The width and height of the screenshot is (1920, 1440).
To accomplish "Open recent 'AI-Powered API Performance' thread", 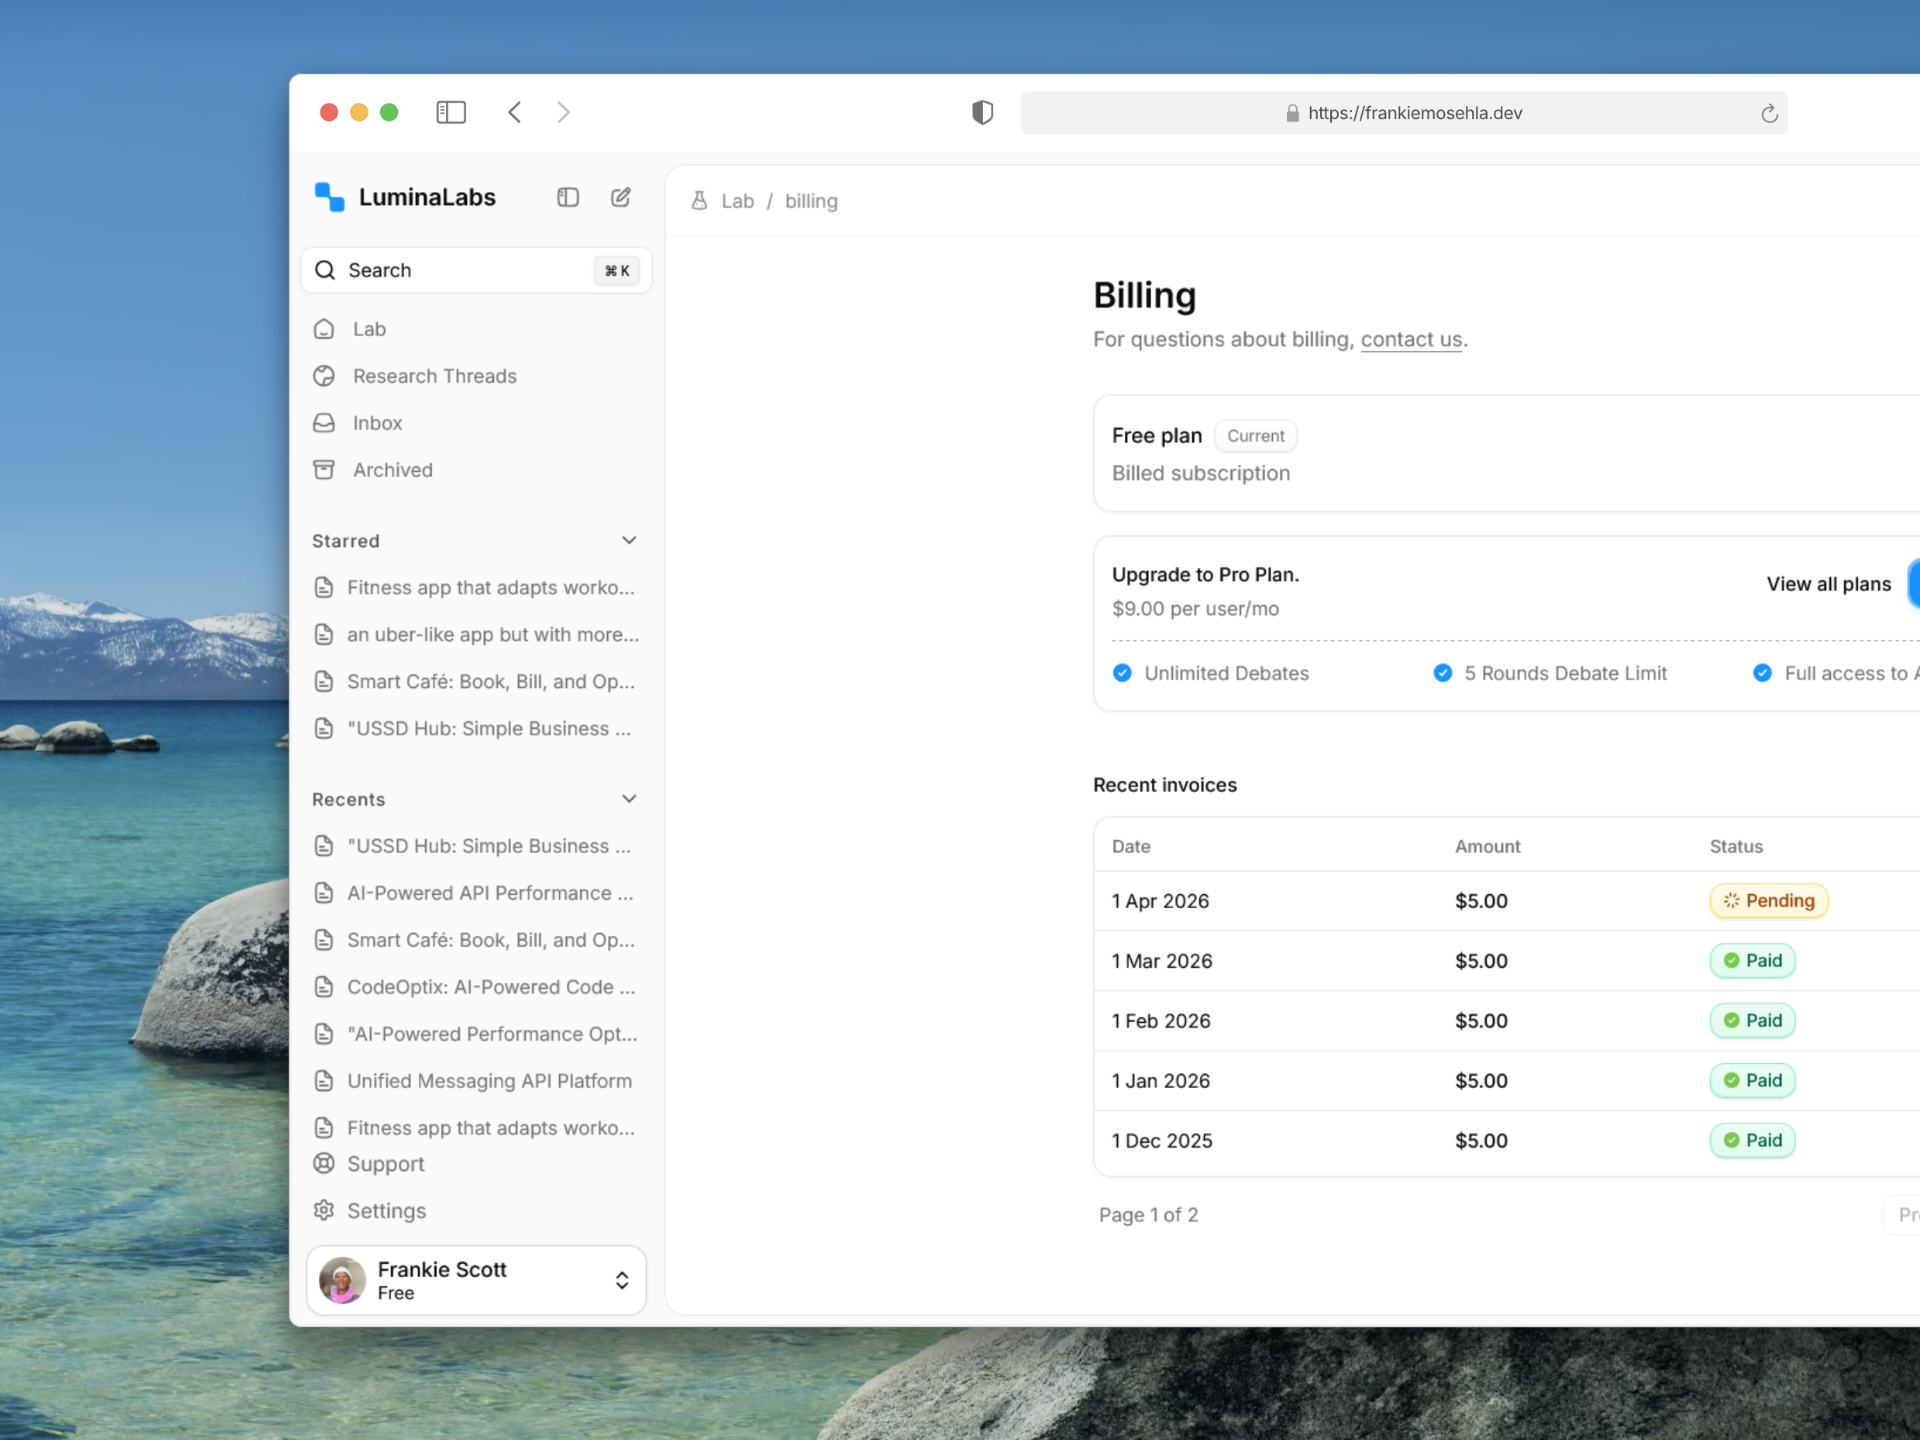I will pyautogui.click(x=476, y=893).
